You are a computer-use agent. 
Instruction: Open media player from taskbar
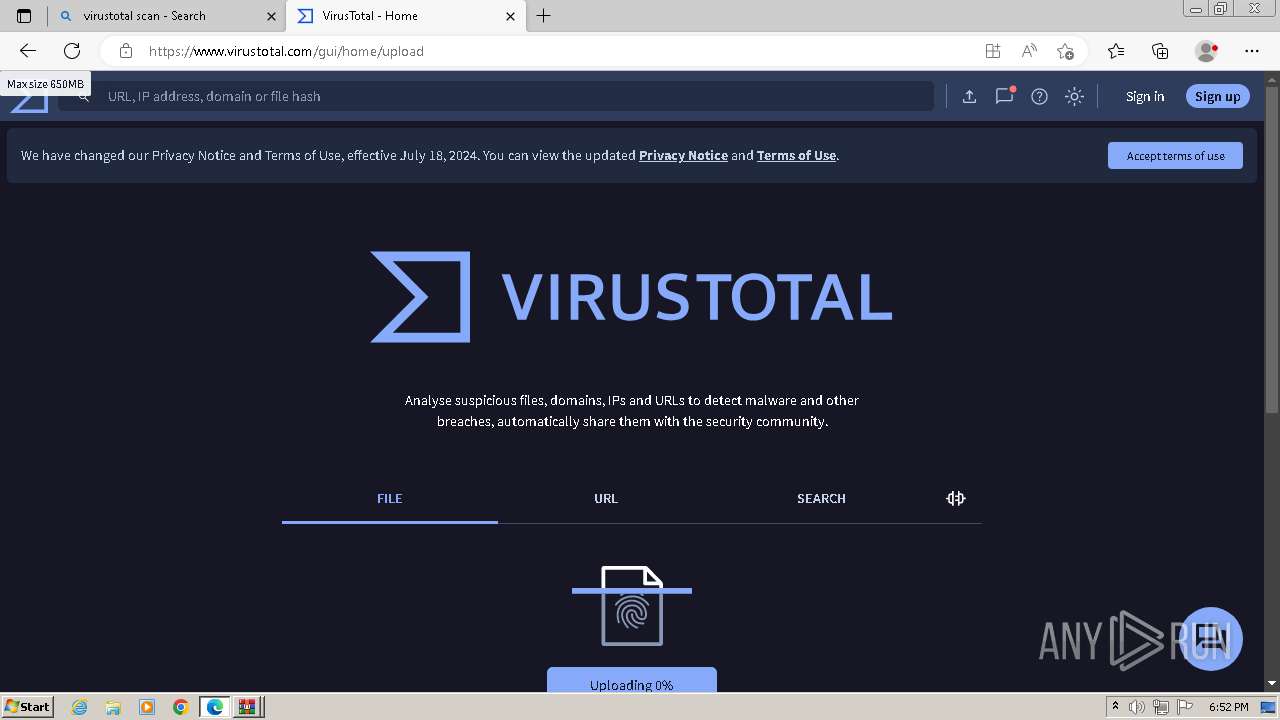pos(147,707)
